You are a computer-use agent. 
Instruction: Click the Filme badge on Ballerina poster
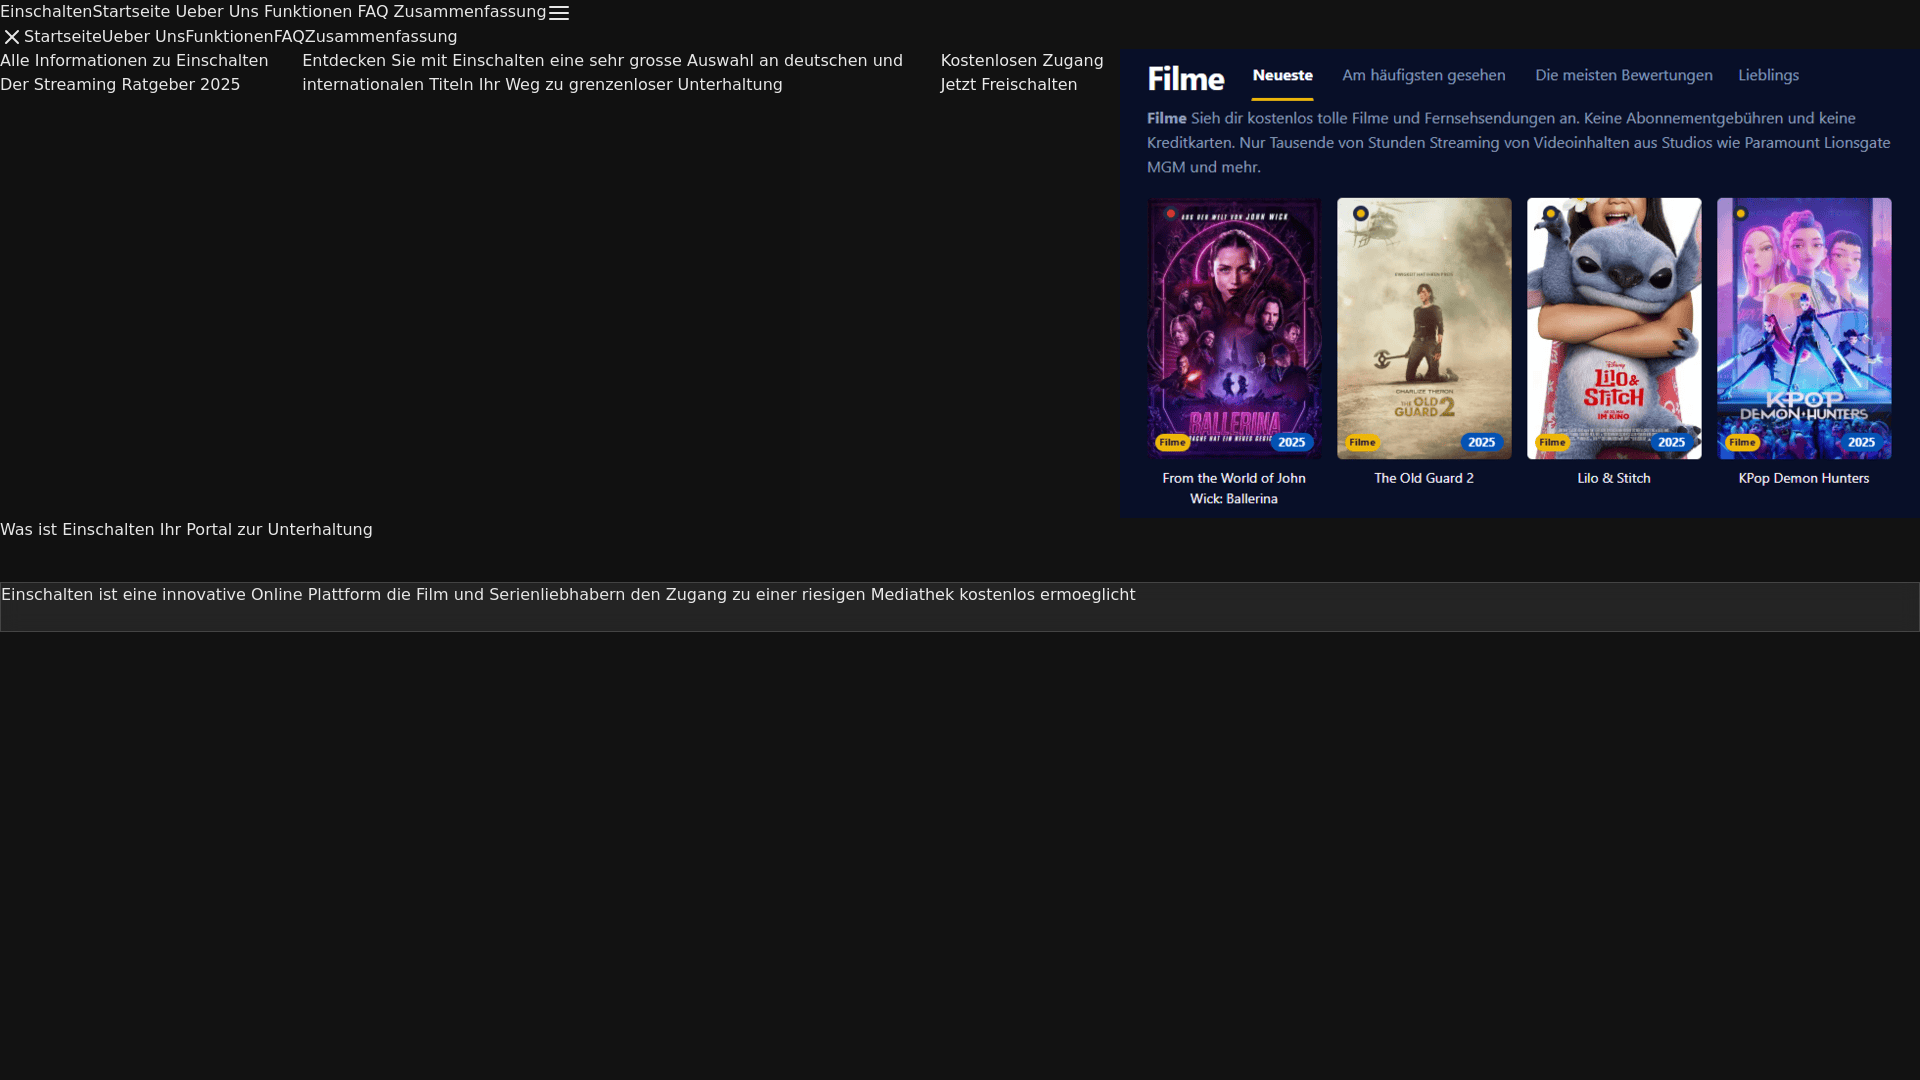(1172, 442)
